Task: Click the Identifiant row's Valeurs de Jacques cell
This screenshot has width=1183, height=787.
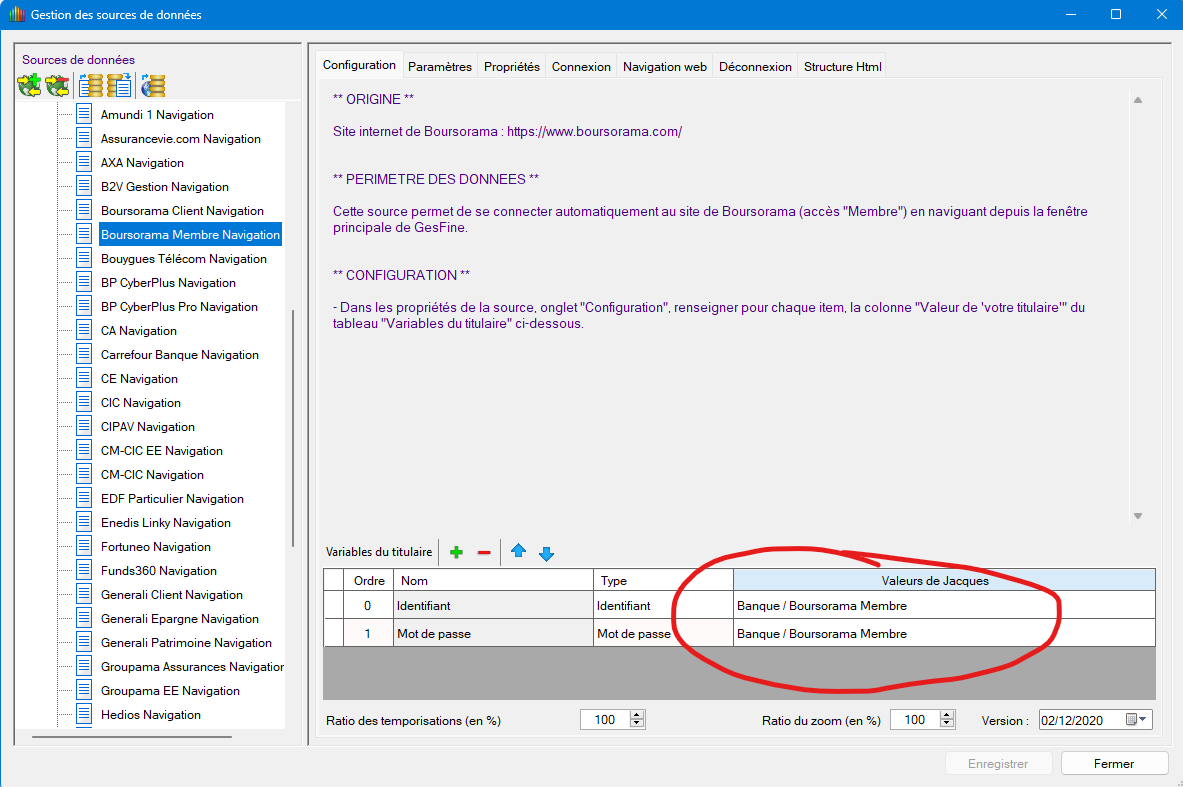Action: pos(943,605)
